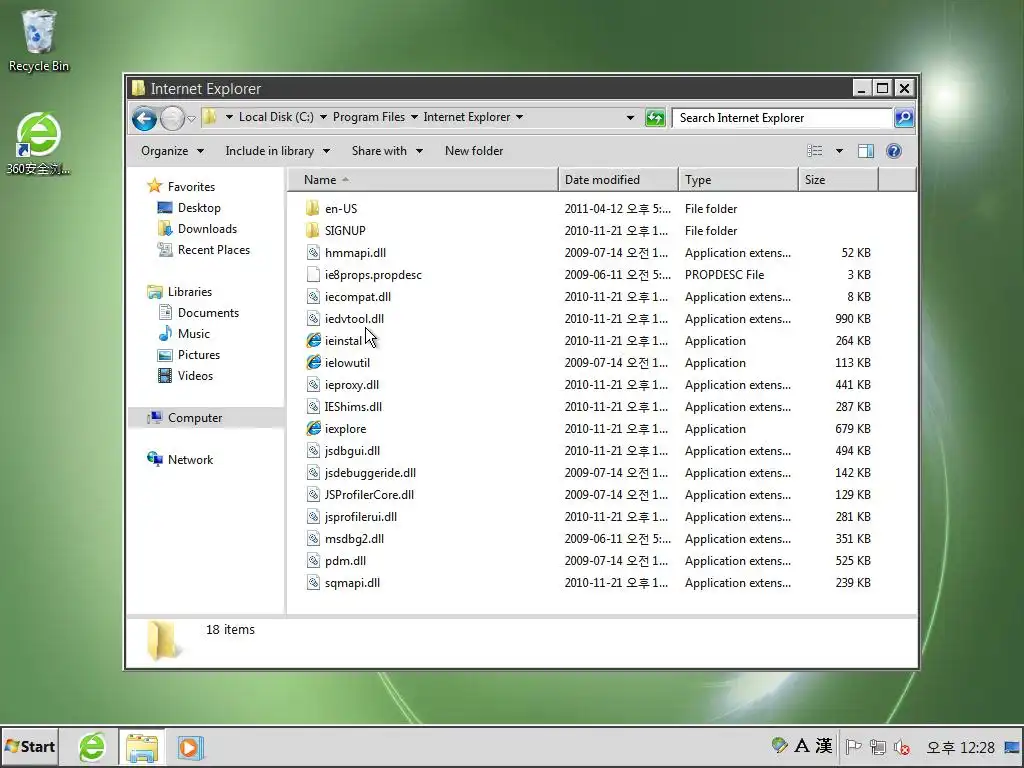Click the refresh button beside address bar
Viewport: 1024px width, 768px height.
click(x=654, y=118)
